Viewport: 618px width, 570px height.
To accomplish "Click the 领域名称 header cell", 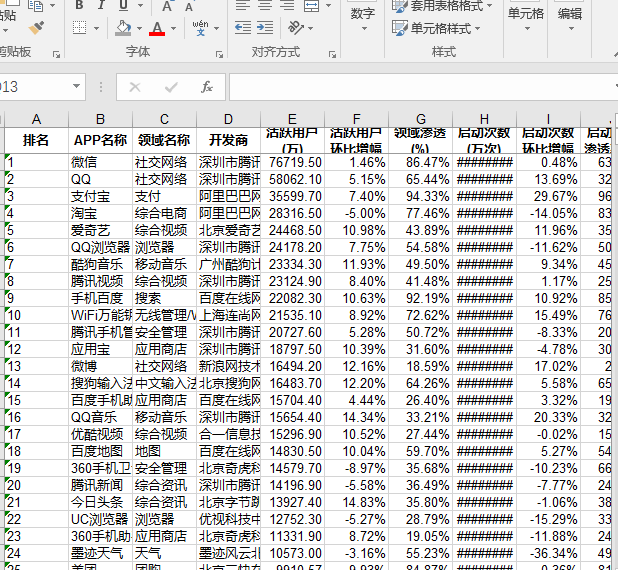I will coord(164,140).
